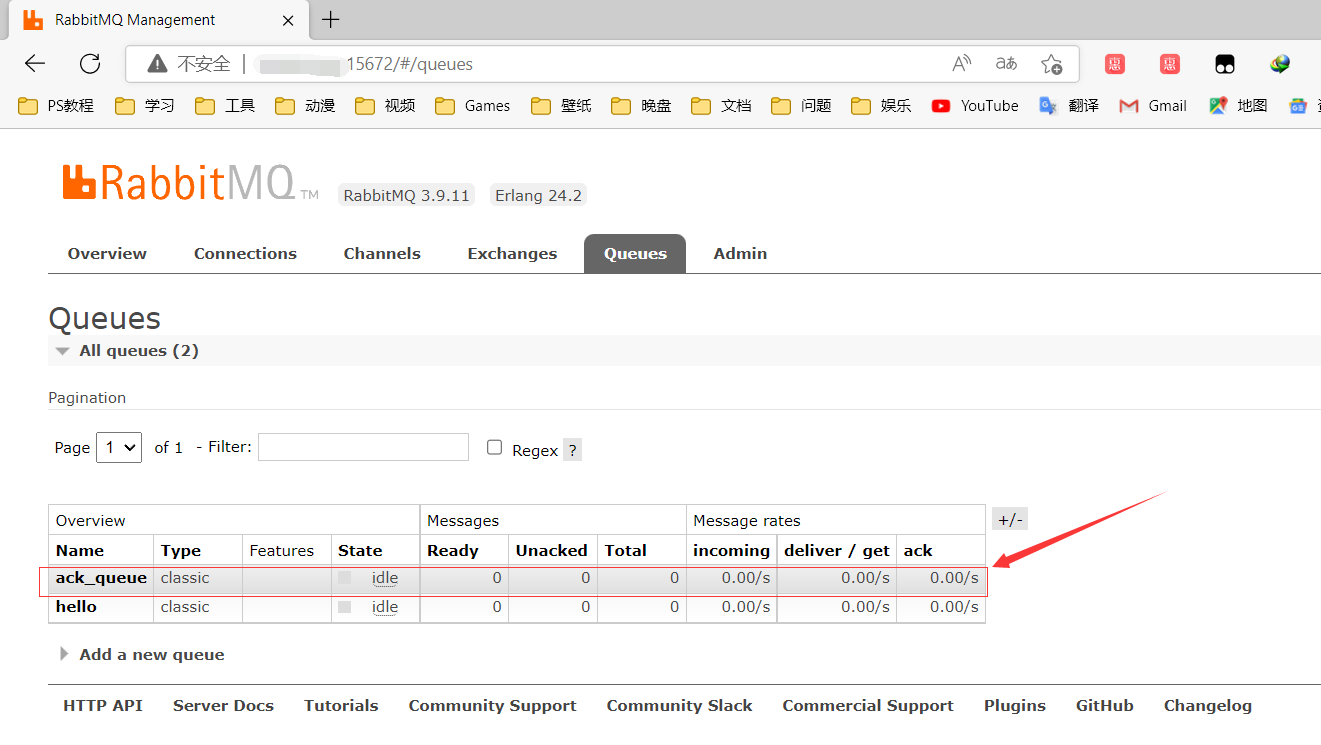Click the not-secure warning icon
Viewport: 1321px width, 745px height.
click(x=157, y=64)
